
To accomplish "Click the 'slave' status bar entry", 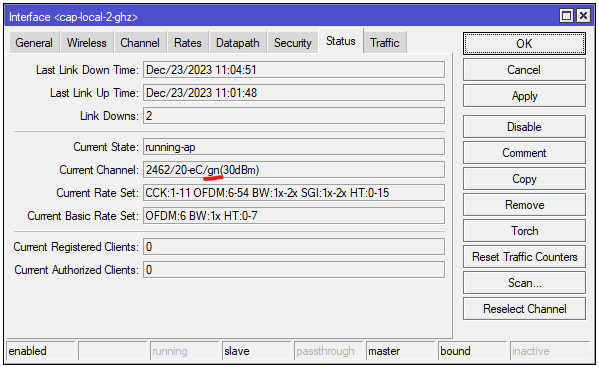I will pyautogui.click(x=256, y=351).
